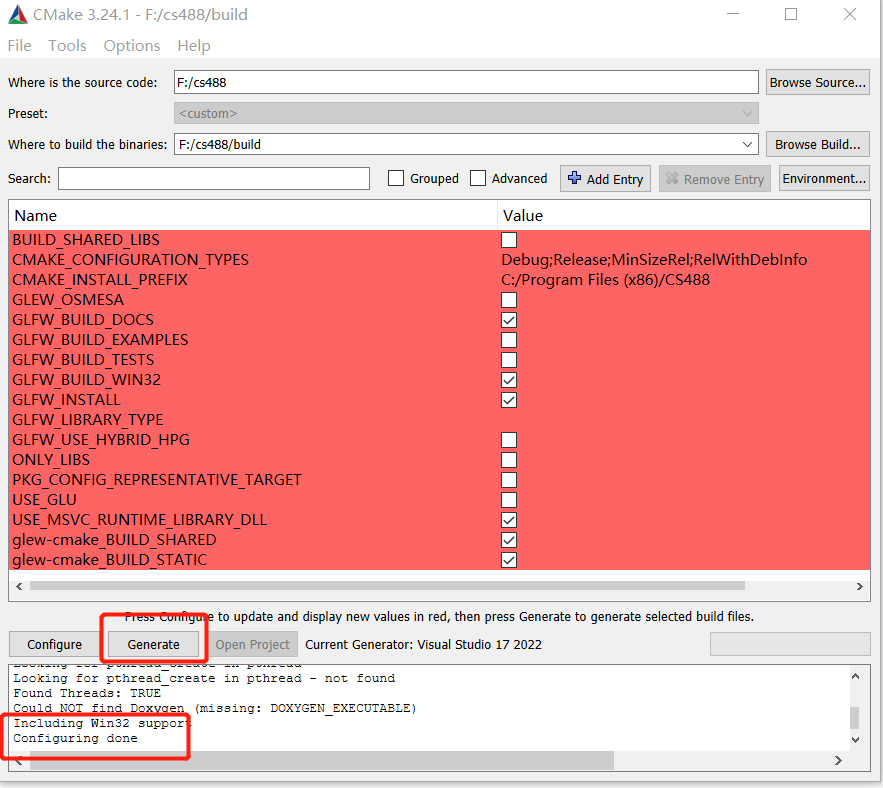This screenshot has width=883, height=788.
Task: Click the progress bar beside generator label
Action: (790, 644)
